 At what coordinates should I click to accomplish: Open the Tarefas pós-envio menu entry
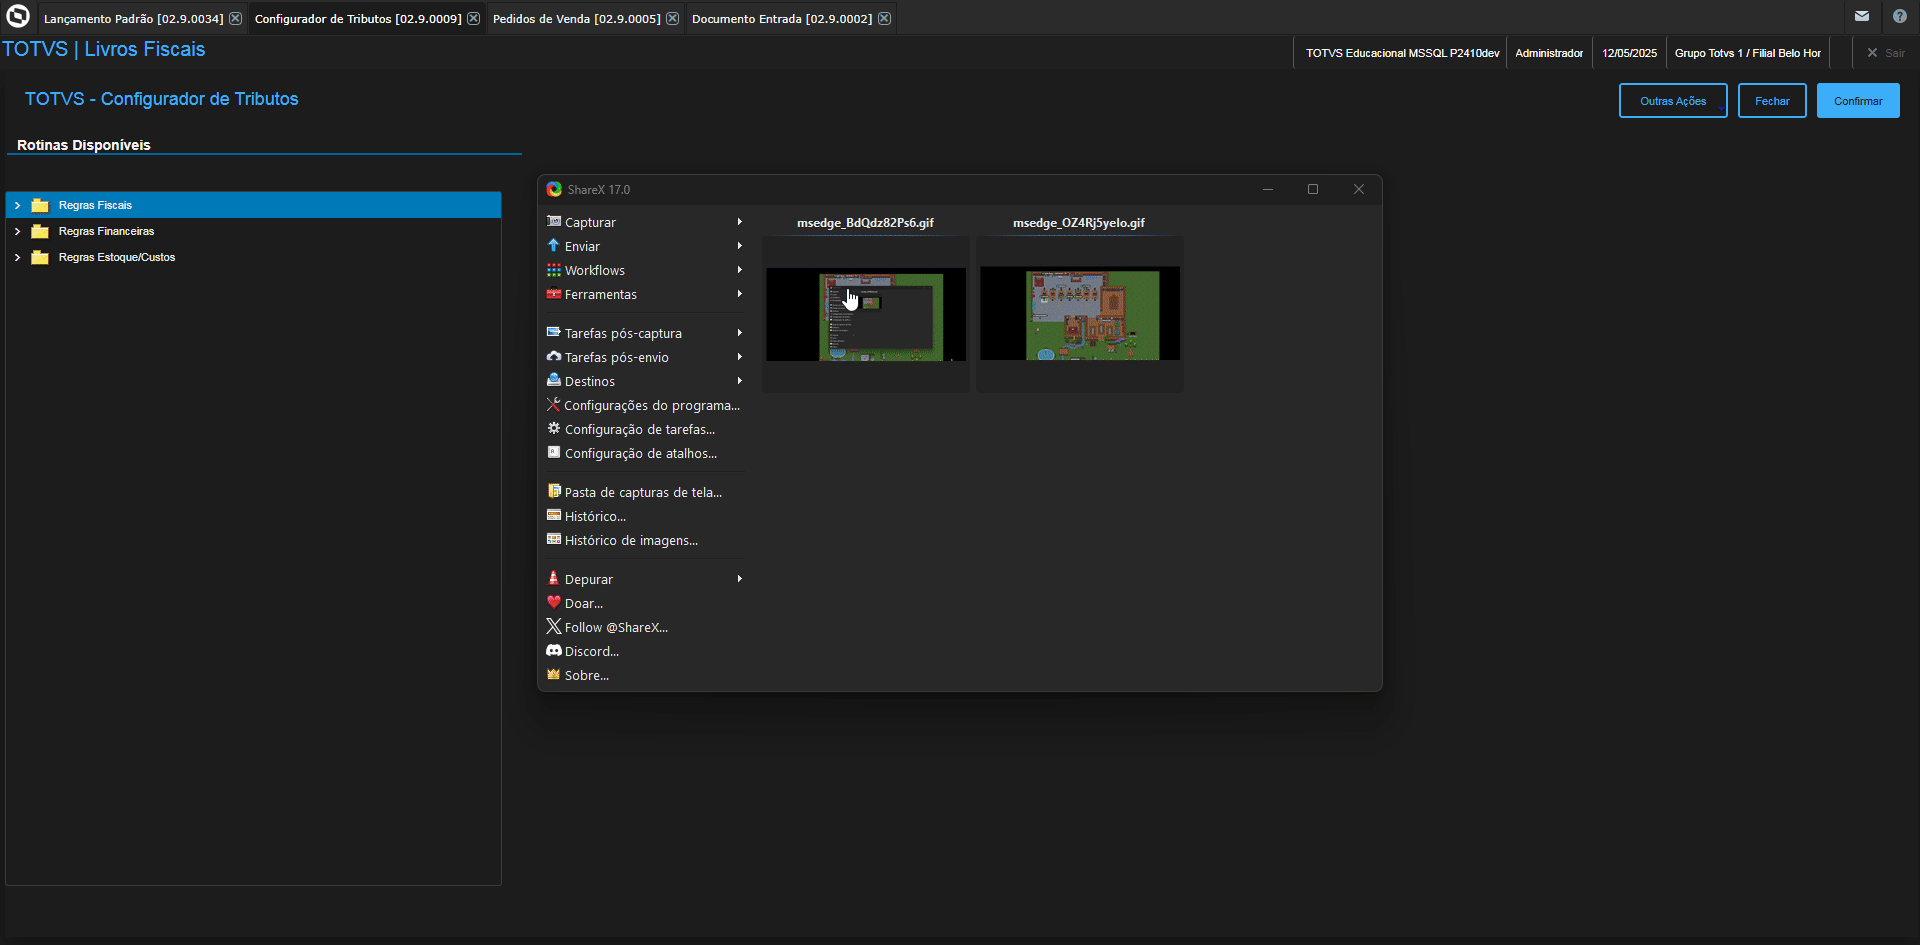tap(645, 357)
